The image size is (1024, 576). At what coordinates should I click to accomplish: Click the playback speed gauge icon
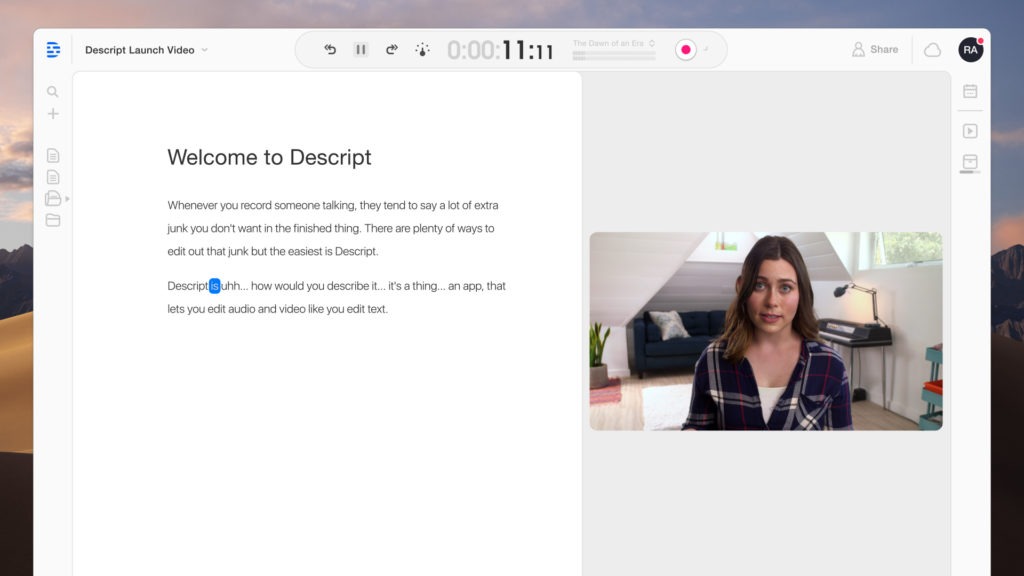tap(422, 49)
